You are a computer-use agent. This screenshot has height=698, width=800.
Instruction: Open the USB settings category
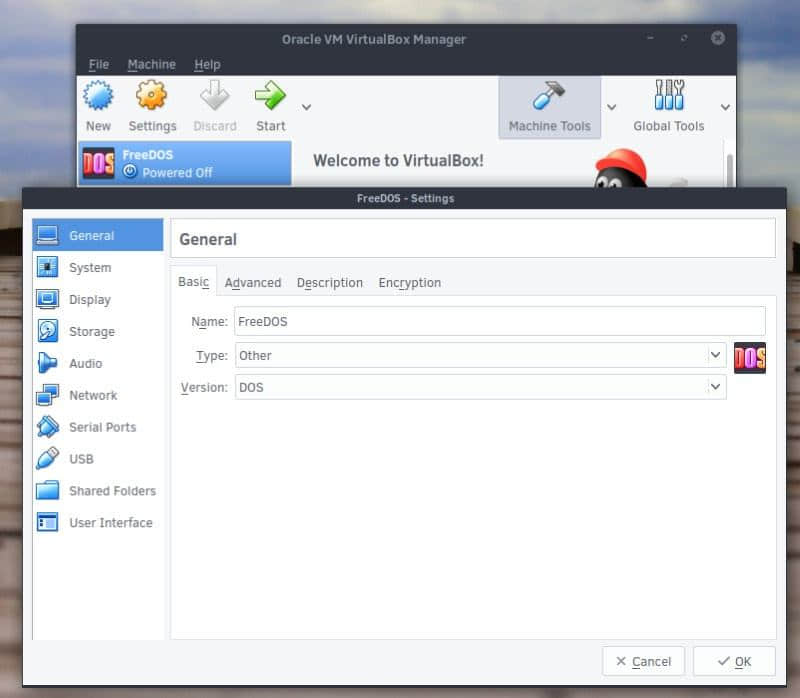(x=98, y=459)
